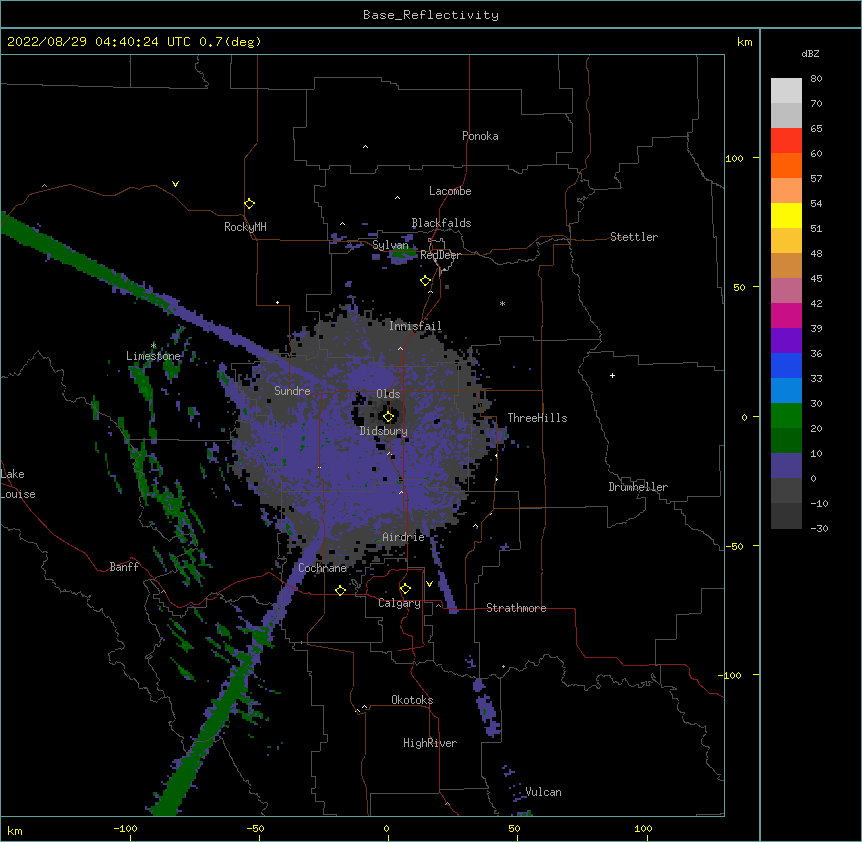
Task: Click the yellow v marker east of Calgary's diamond
Action: pyautogui.click(x=429, y=584)
